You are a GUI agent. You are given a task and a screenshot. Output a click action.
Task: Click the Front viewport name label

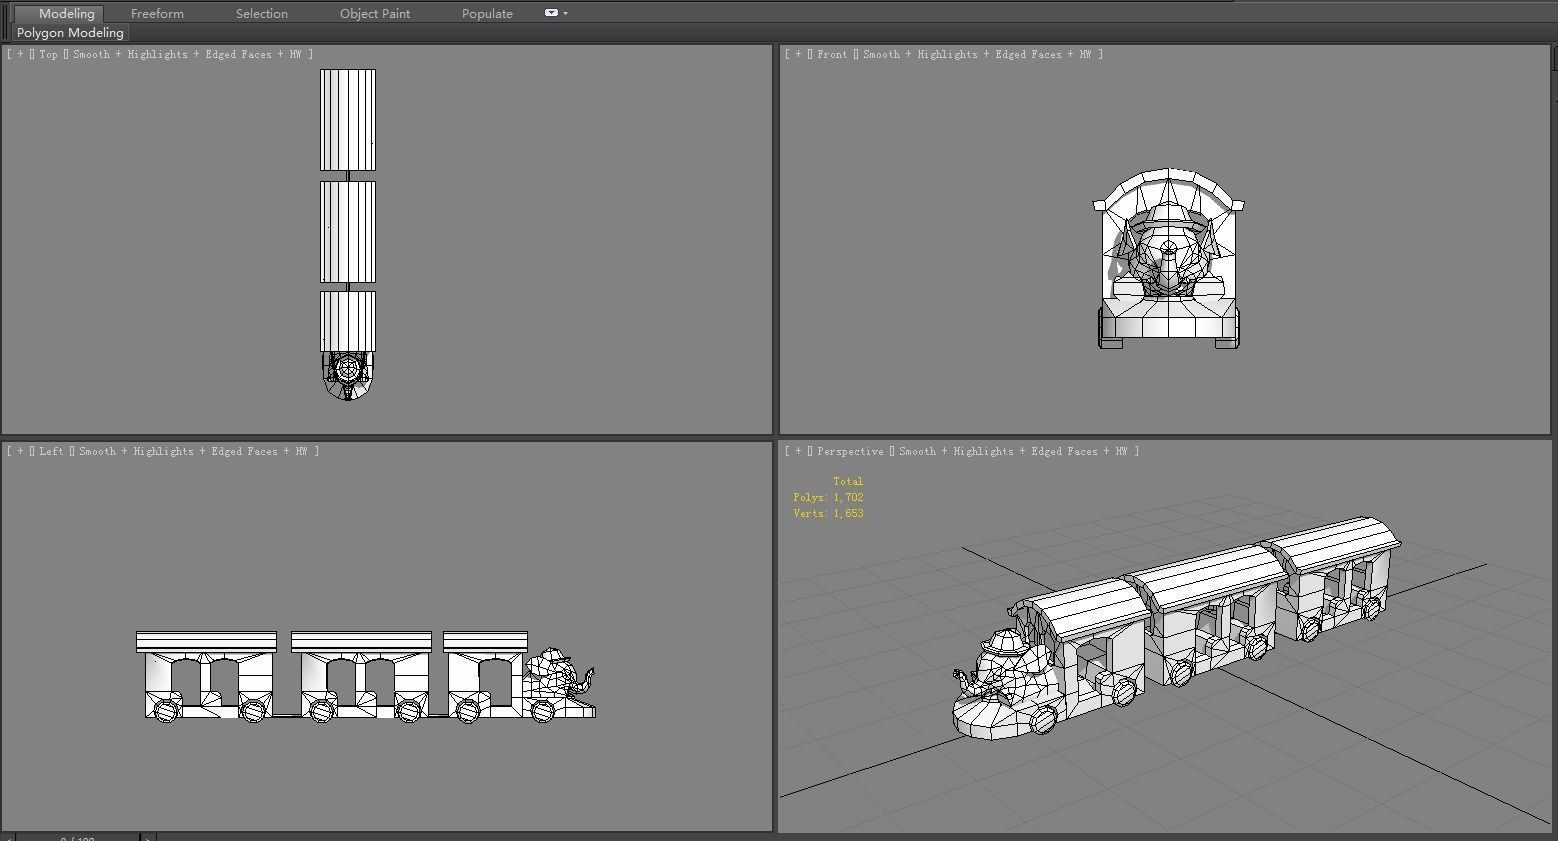coord(832,54)
